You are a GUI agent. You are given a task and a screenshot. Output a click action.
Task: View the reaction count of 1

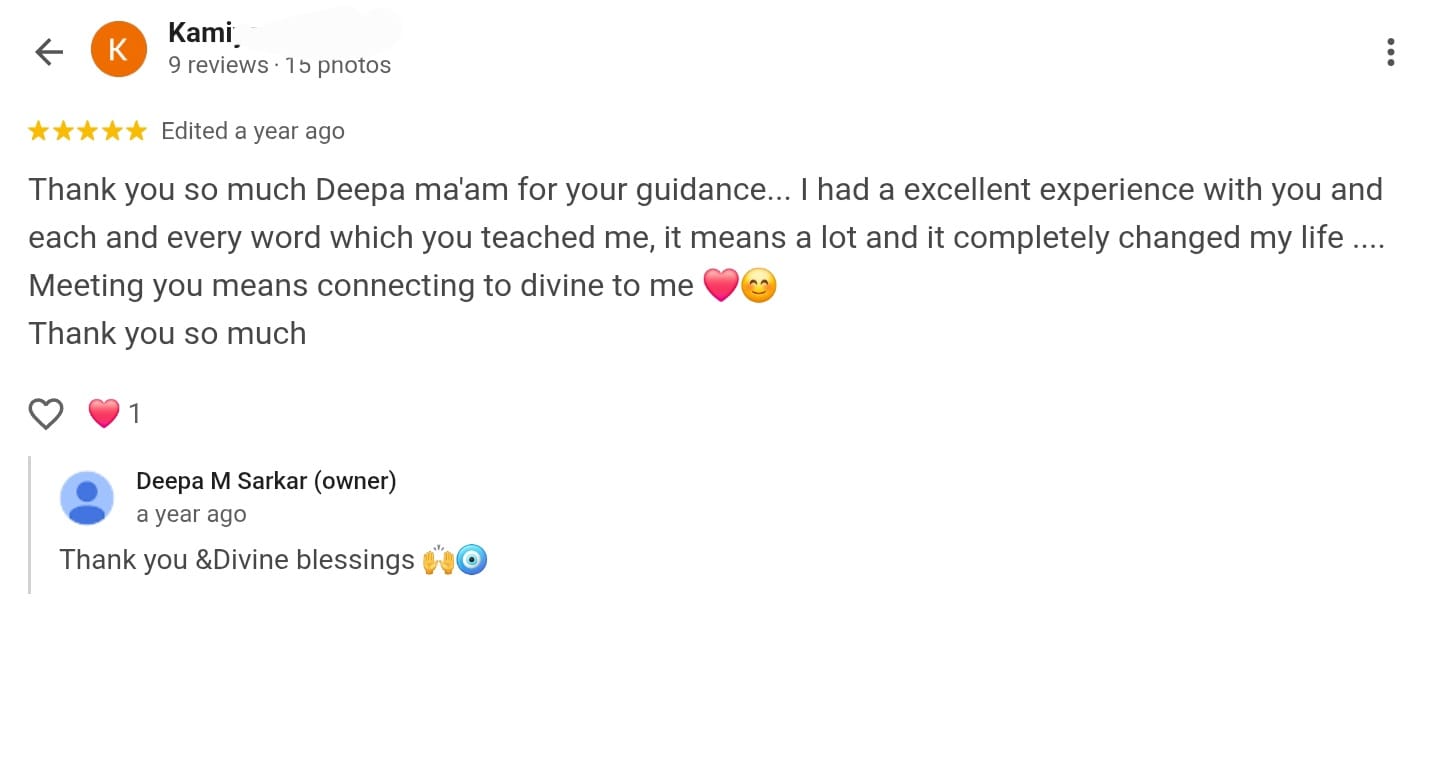[135, 413]
